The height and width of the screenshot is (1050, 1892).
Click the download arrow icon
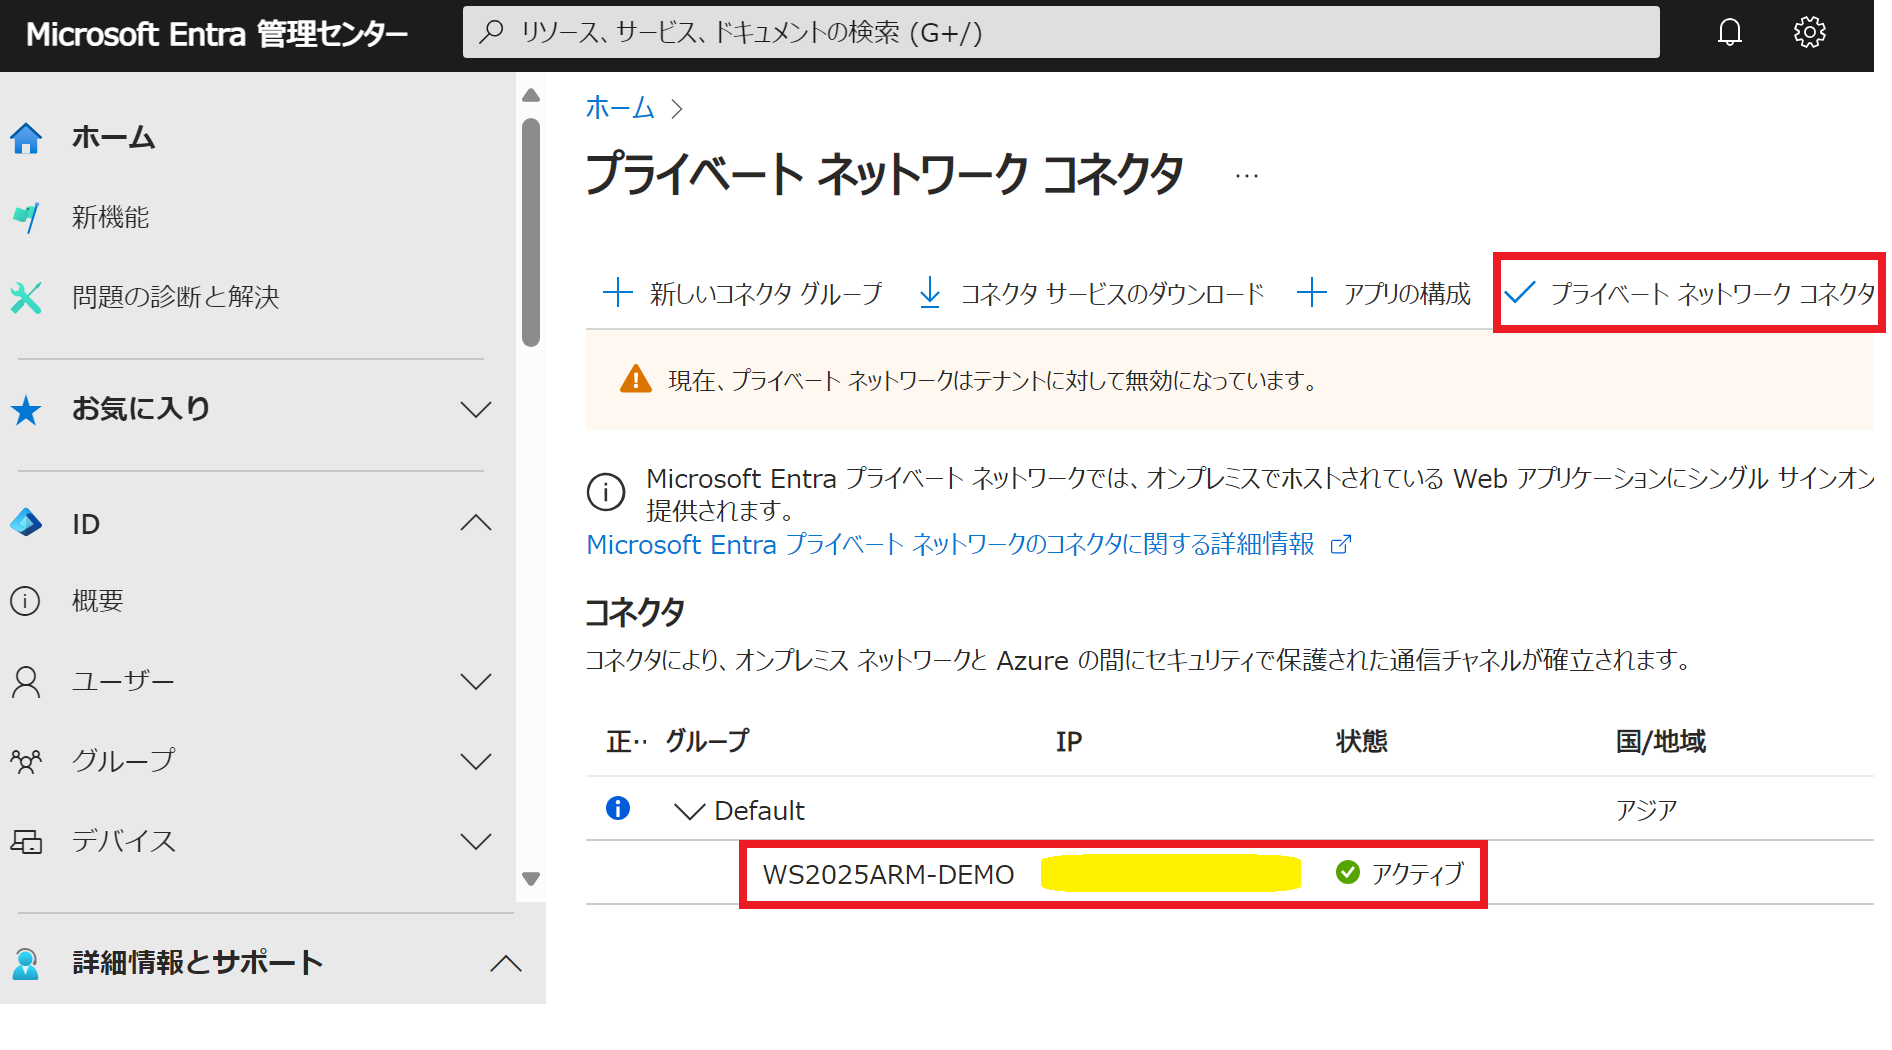[930, 293]
